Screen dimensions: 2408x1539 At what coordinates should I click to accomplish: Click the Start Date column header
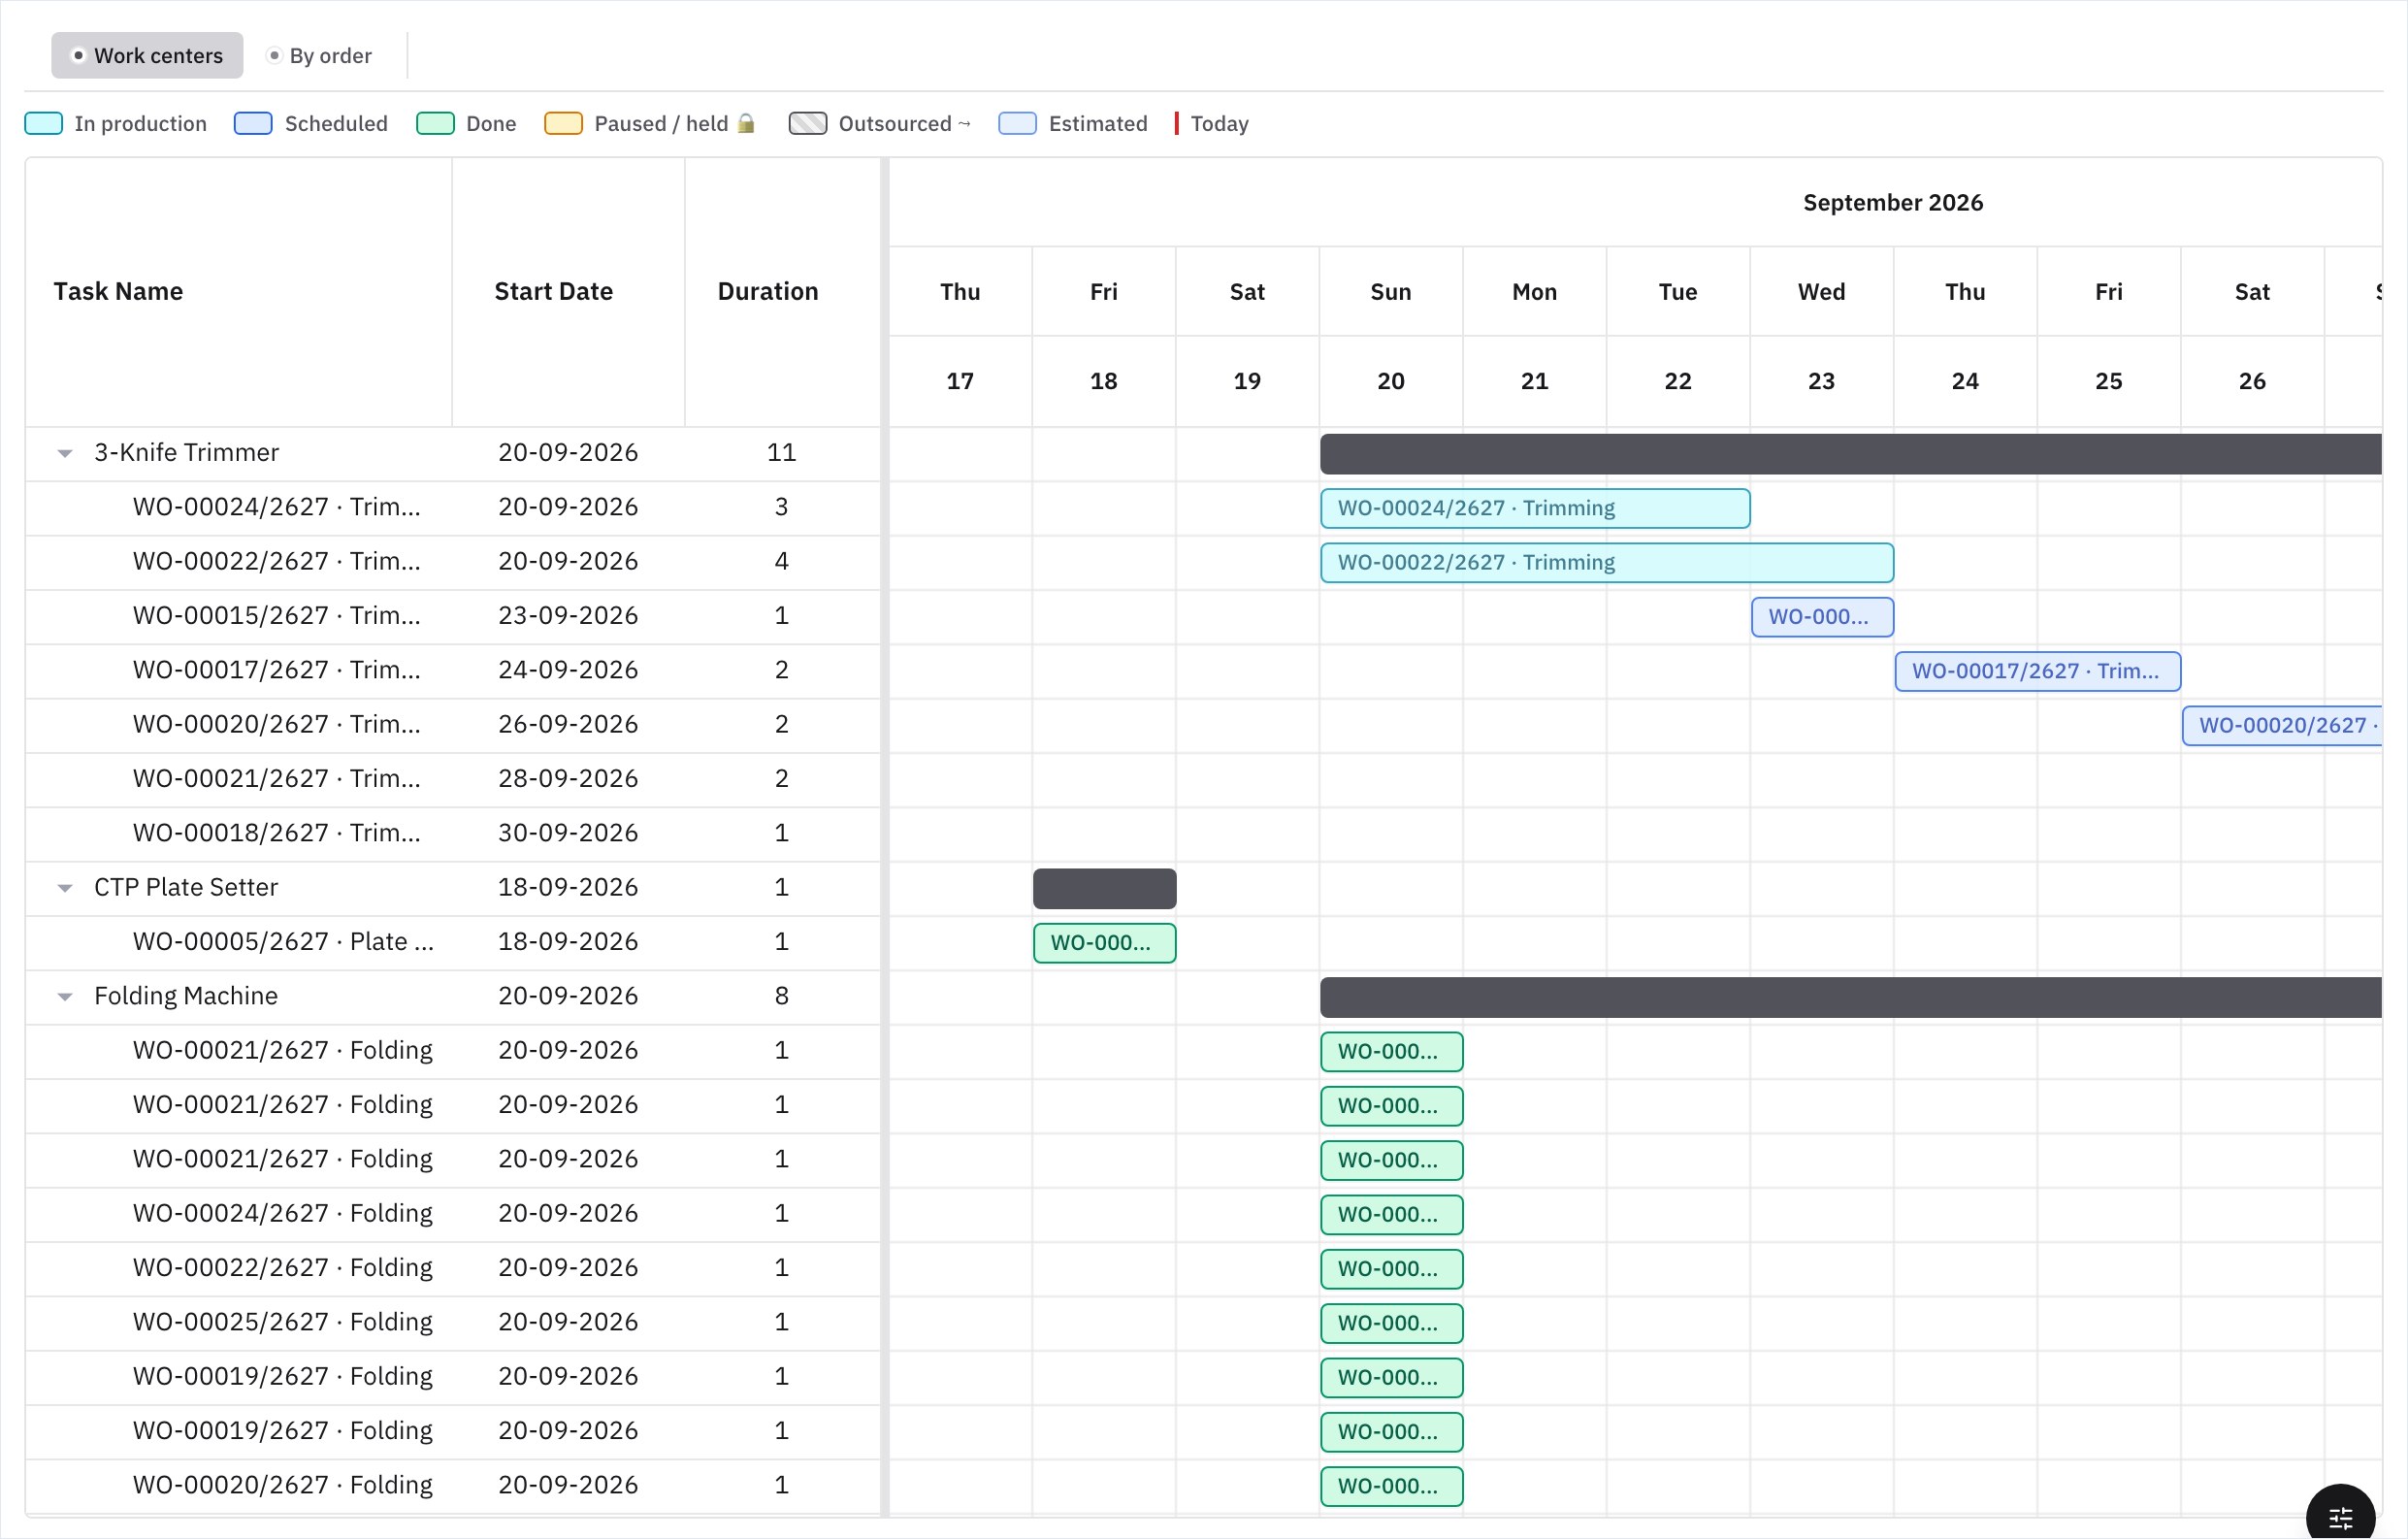coord(568,292)
